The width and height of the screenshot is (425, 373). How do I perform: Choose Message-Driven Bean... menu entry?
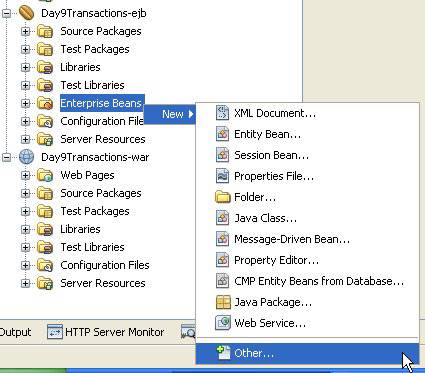click(x=307, y=239)
